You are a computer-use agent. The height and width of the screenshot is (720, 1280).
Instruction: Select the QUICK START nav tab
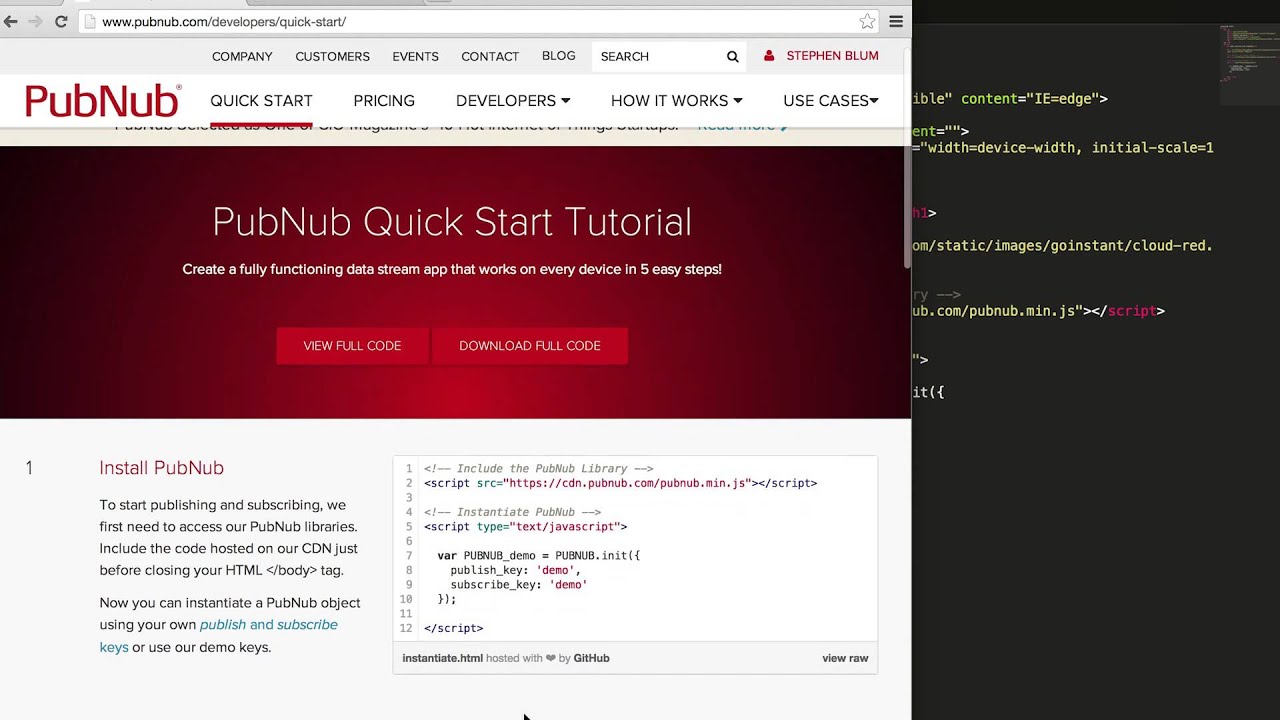(x=261, y=101)
